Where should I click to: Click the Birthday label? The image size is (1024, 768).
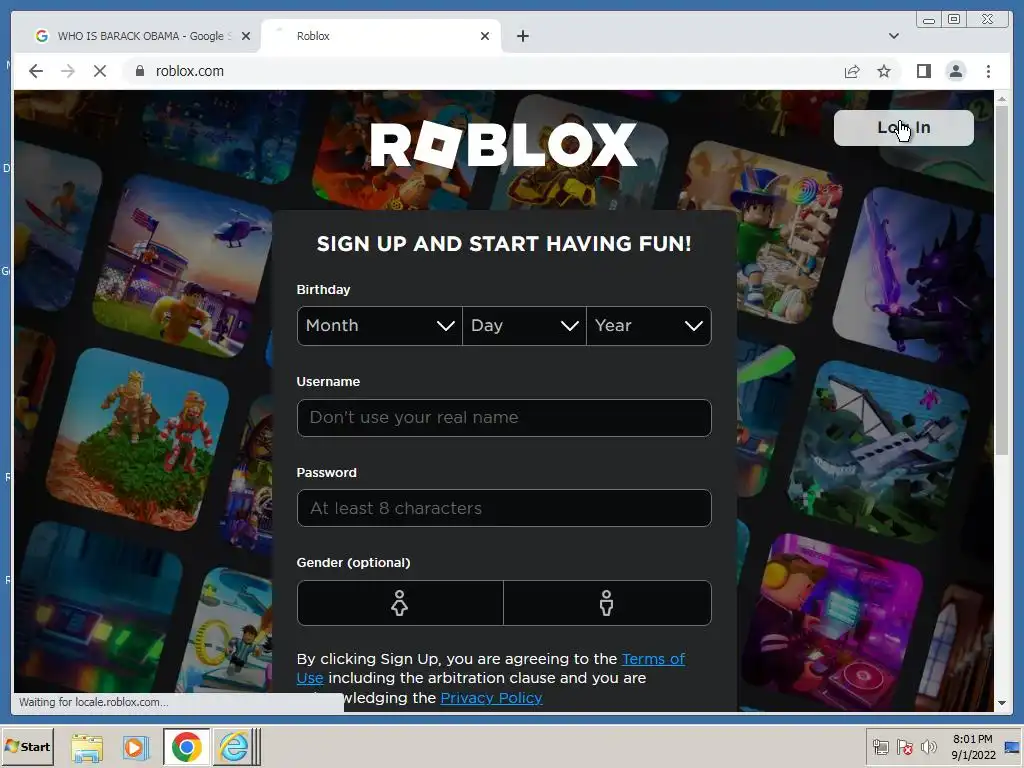click(323, 289)
